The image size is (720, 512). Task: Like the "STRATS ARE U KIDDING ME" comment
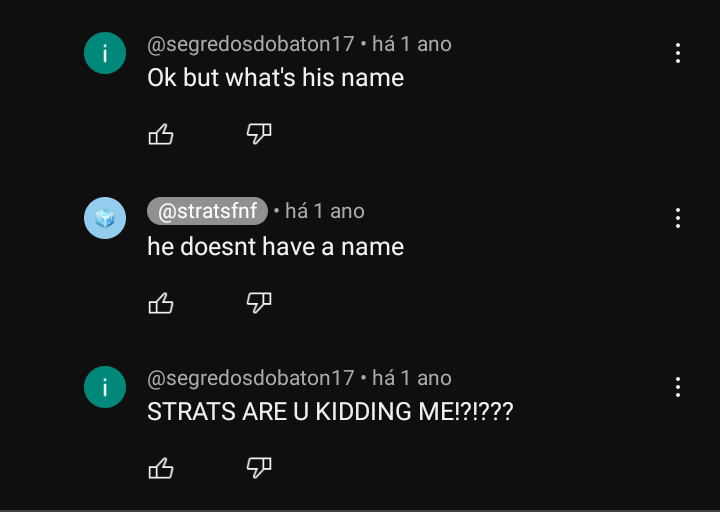(161, 467)
